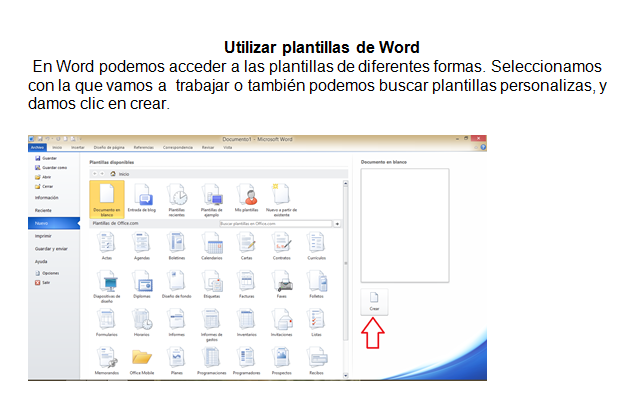Click the Word Help question mark icon
This screenshot has height=419, width=625.
tap(483, 148)
